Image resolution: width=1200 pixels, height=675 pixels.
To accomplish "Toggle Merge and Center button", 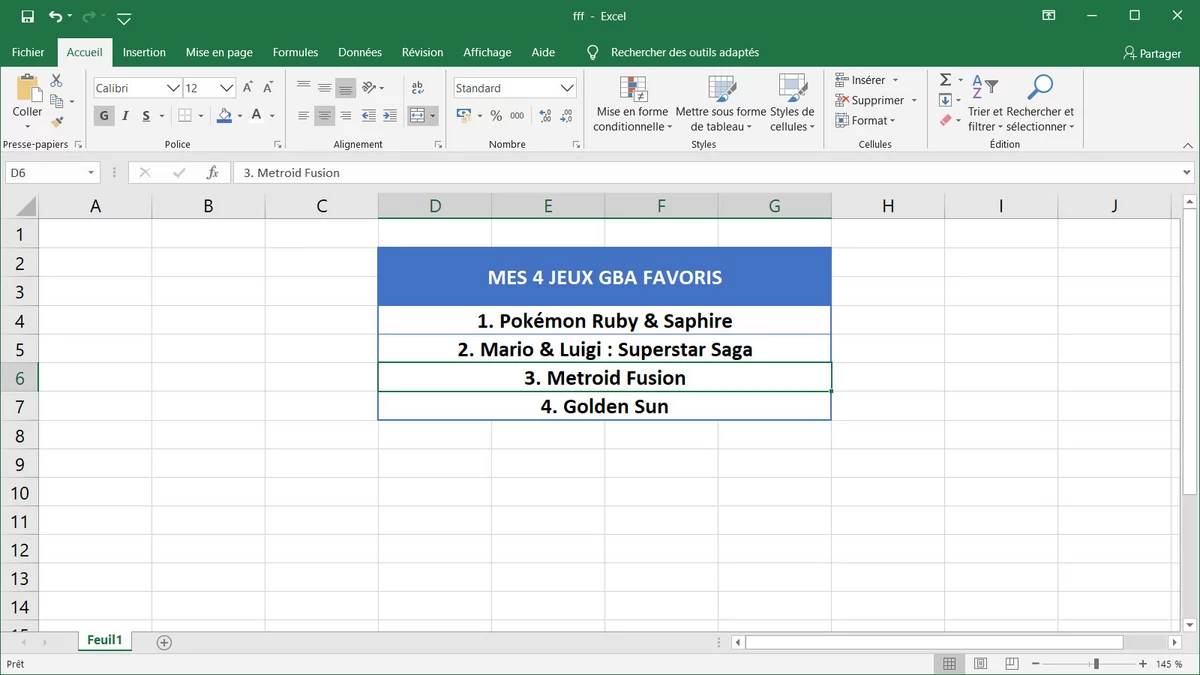I will (418, 116).
